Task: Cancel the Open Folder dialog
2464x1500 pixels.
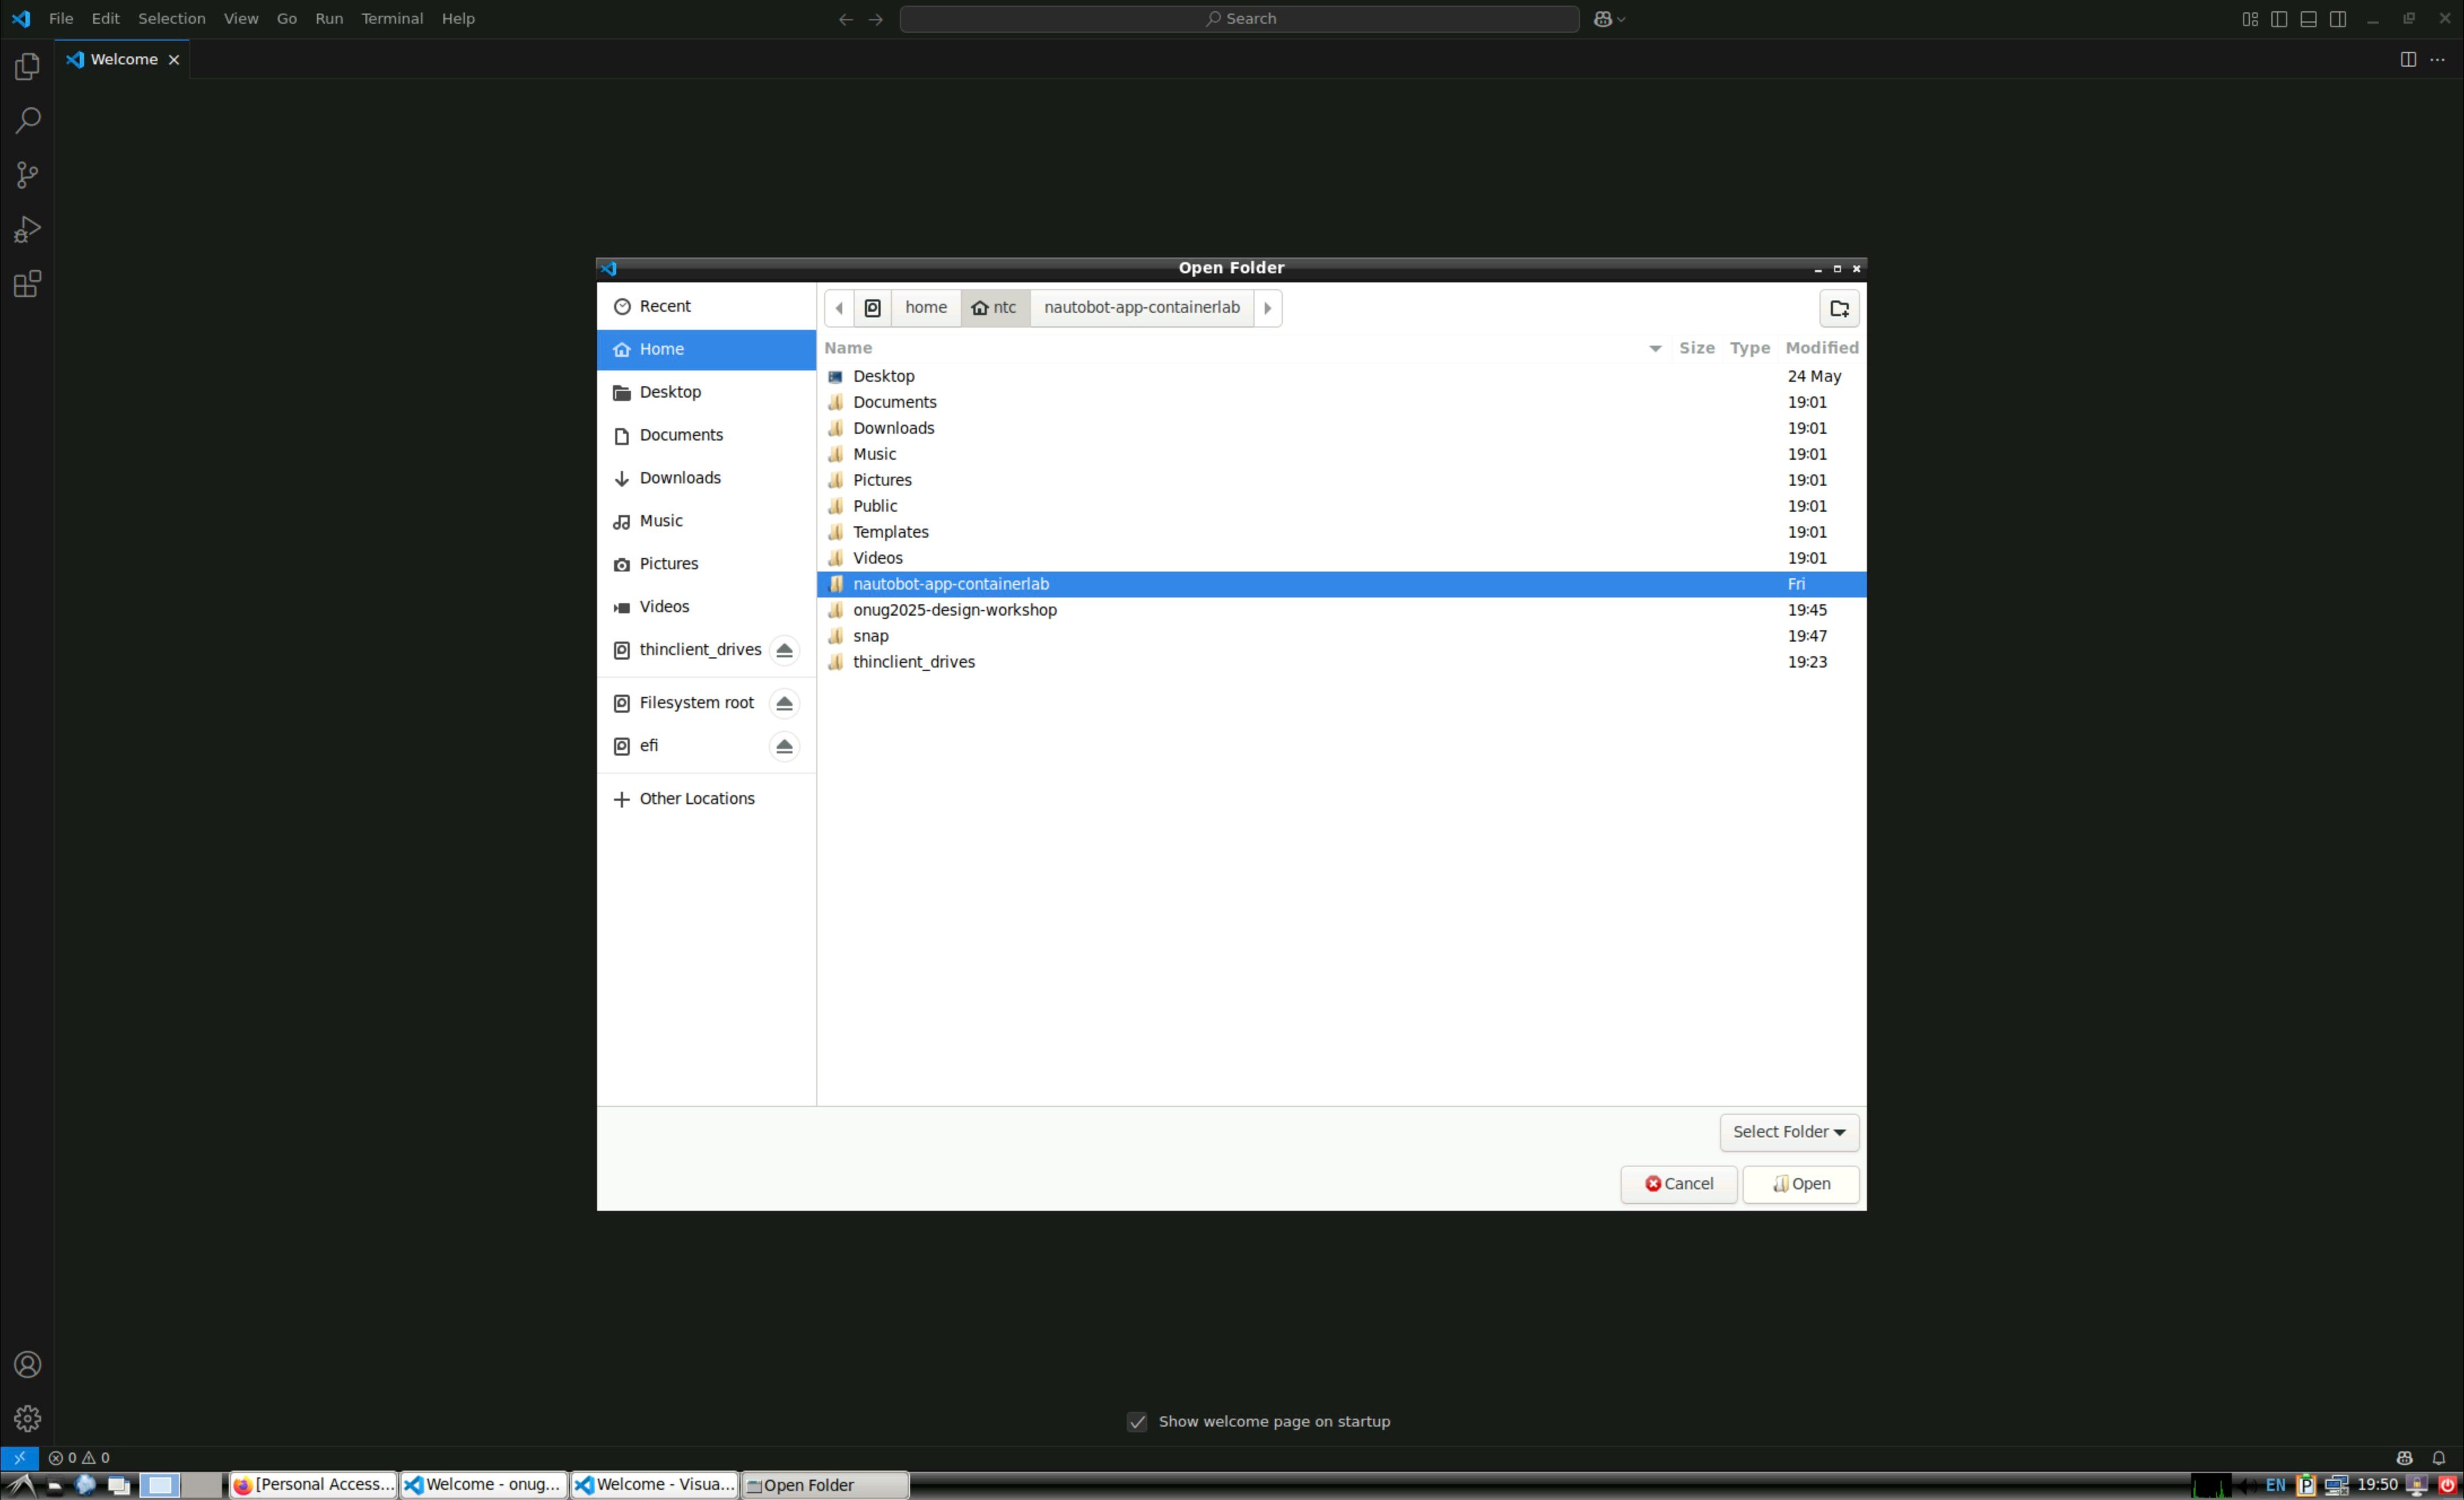Action: tap(1678, 1184)
